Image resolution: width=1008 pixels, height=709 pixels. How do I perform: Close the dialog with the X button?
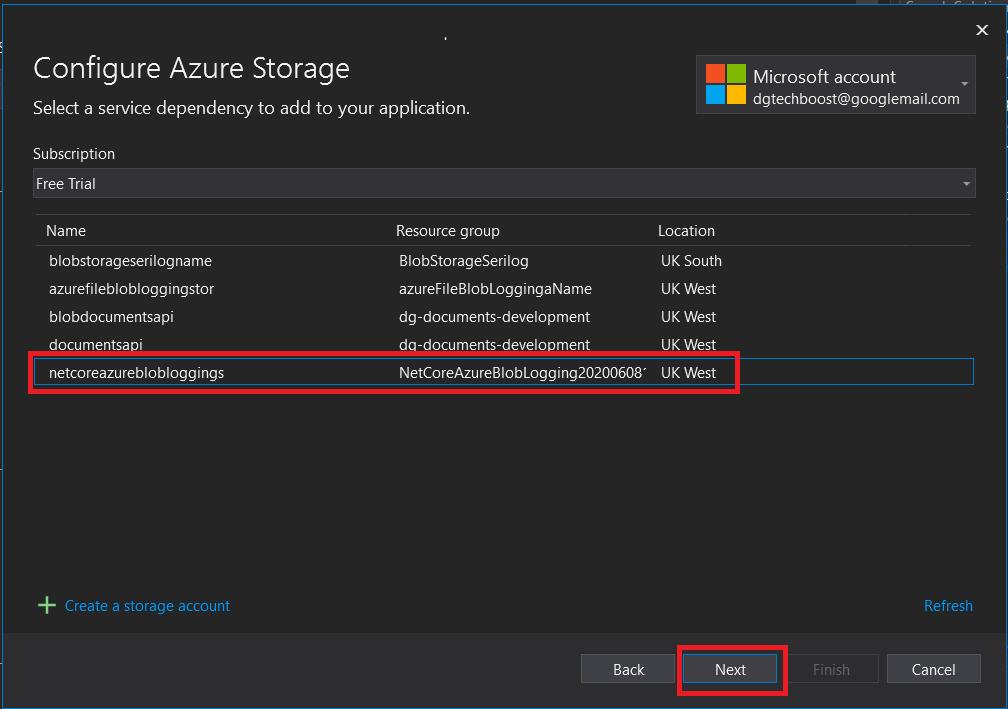(x=982, y=30)
